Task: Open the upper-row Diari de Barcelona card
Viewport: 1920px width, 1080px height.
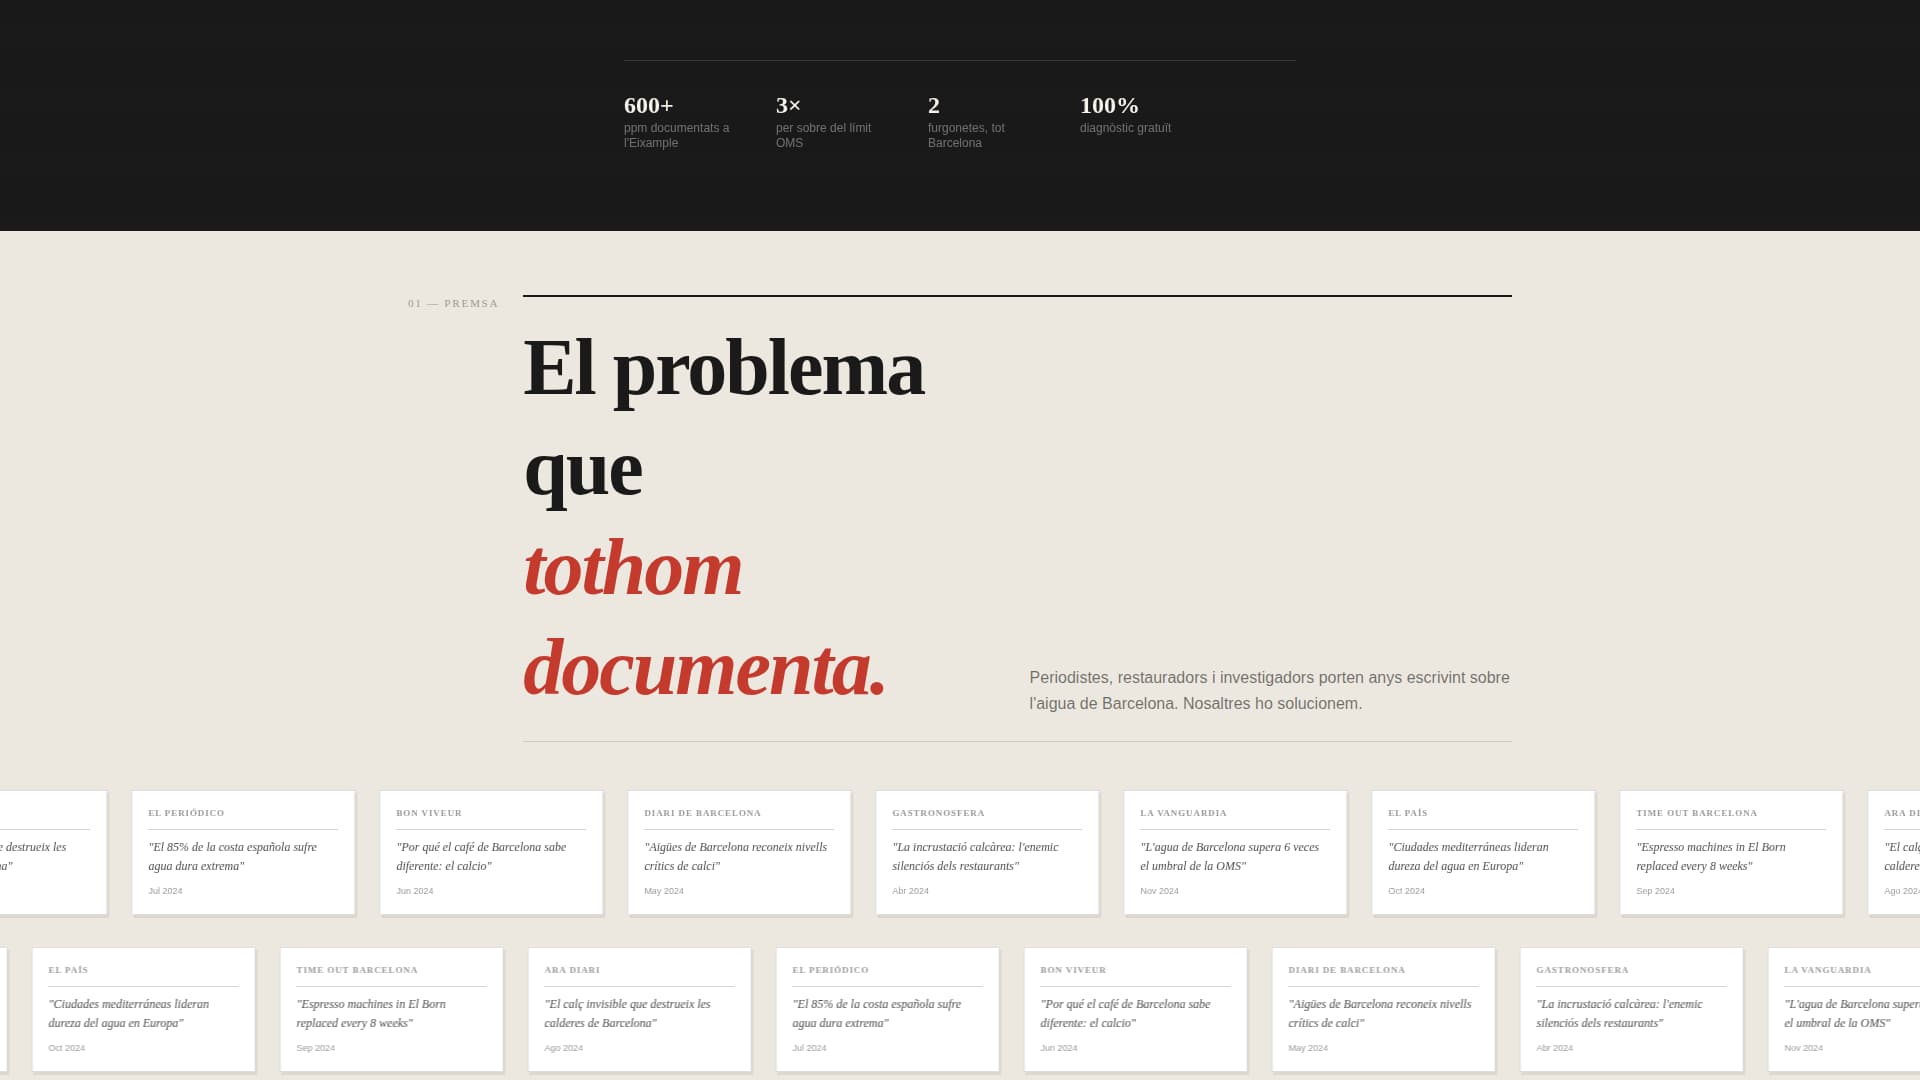Action: 739,852
